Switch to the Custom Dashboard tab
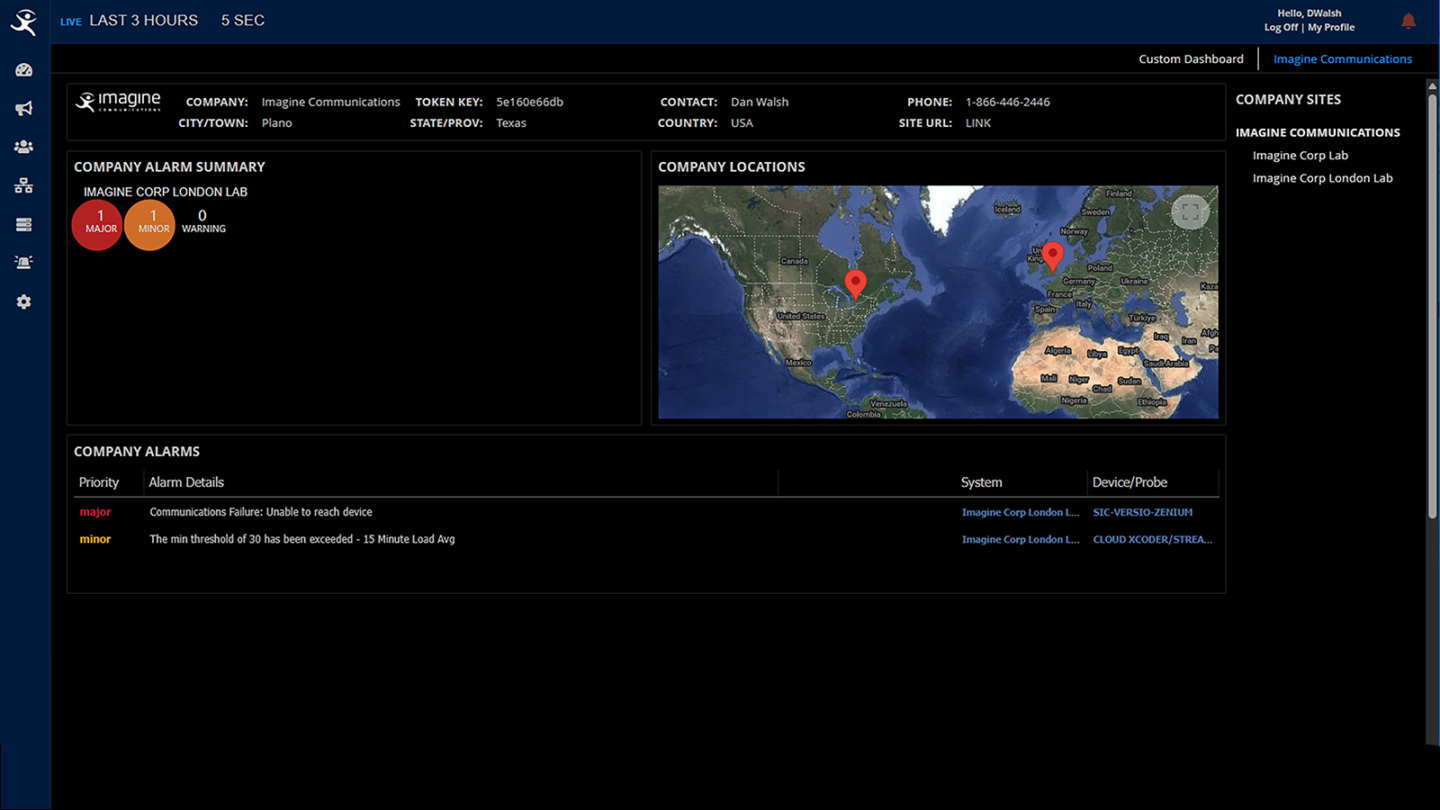This screenshot has height=810, width=1440. [1191, 59]
